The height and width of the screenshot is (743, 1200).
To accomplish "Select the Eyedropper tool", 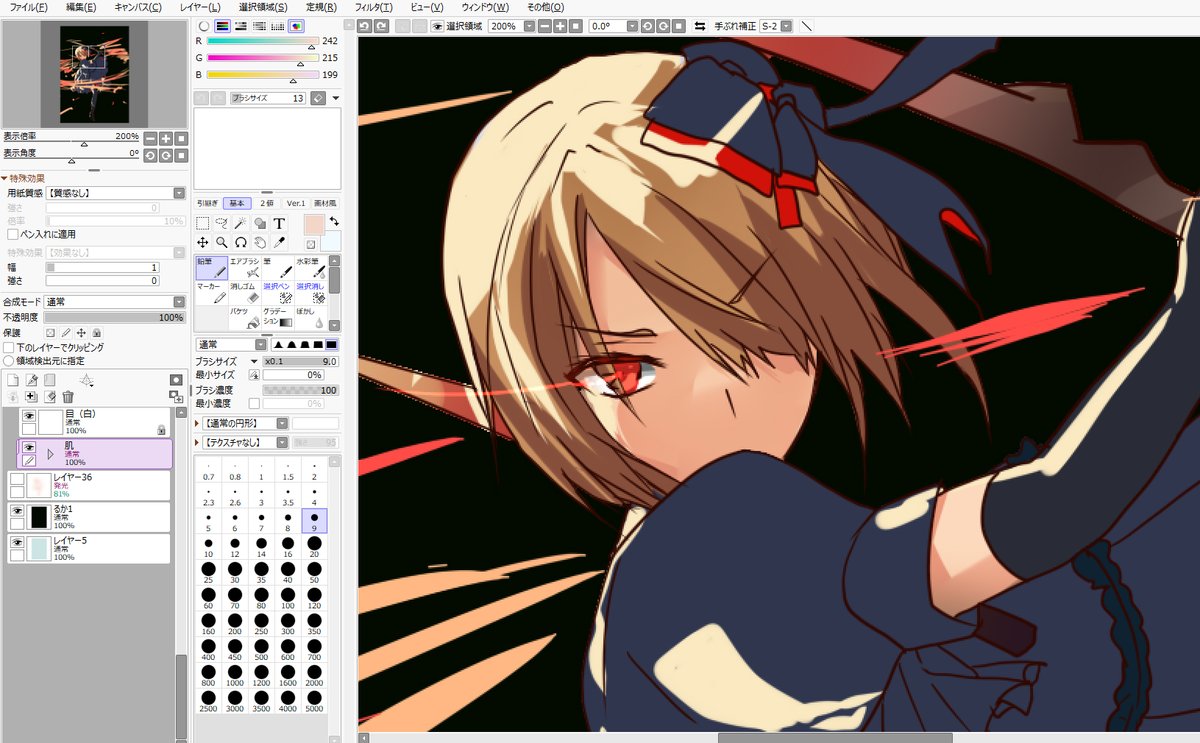I will 279,242.
